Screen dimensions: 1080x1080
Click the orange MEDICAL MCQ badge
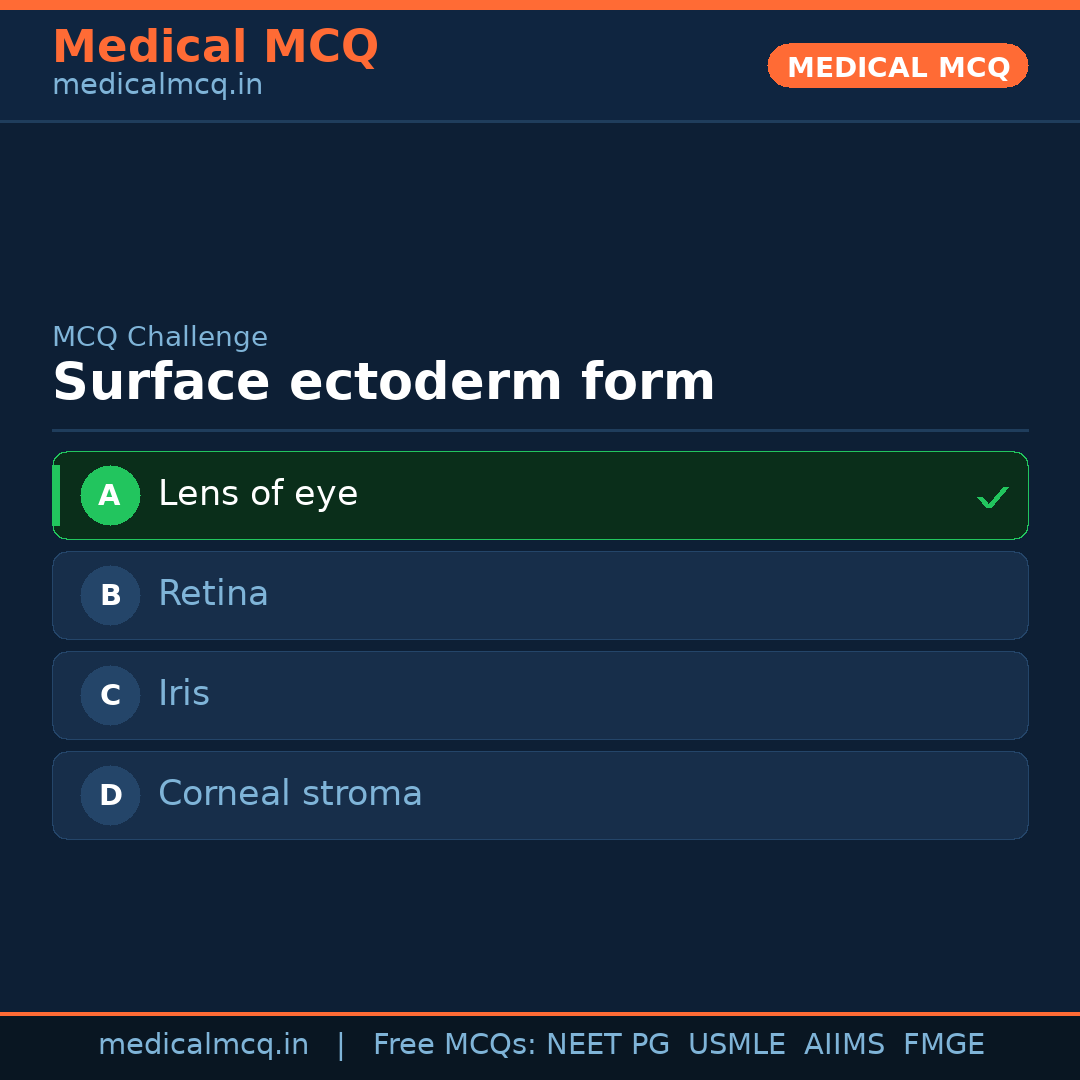897,66
